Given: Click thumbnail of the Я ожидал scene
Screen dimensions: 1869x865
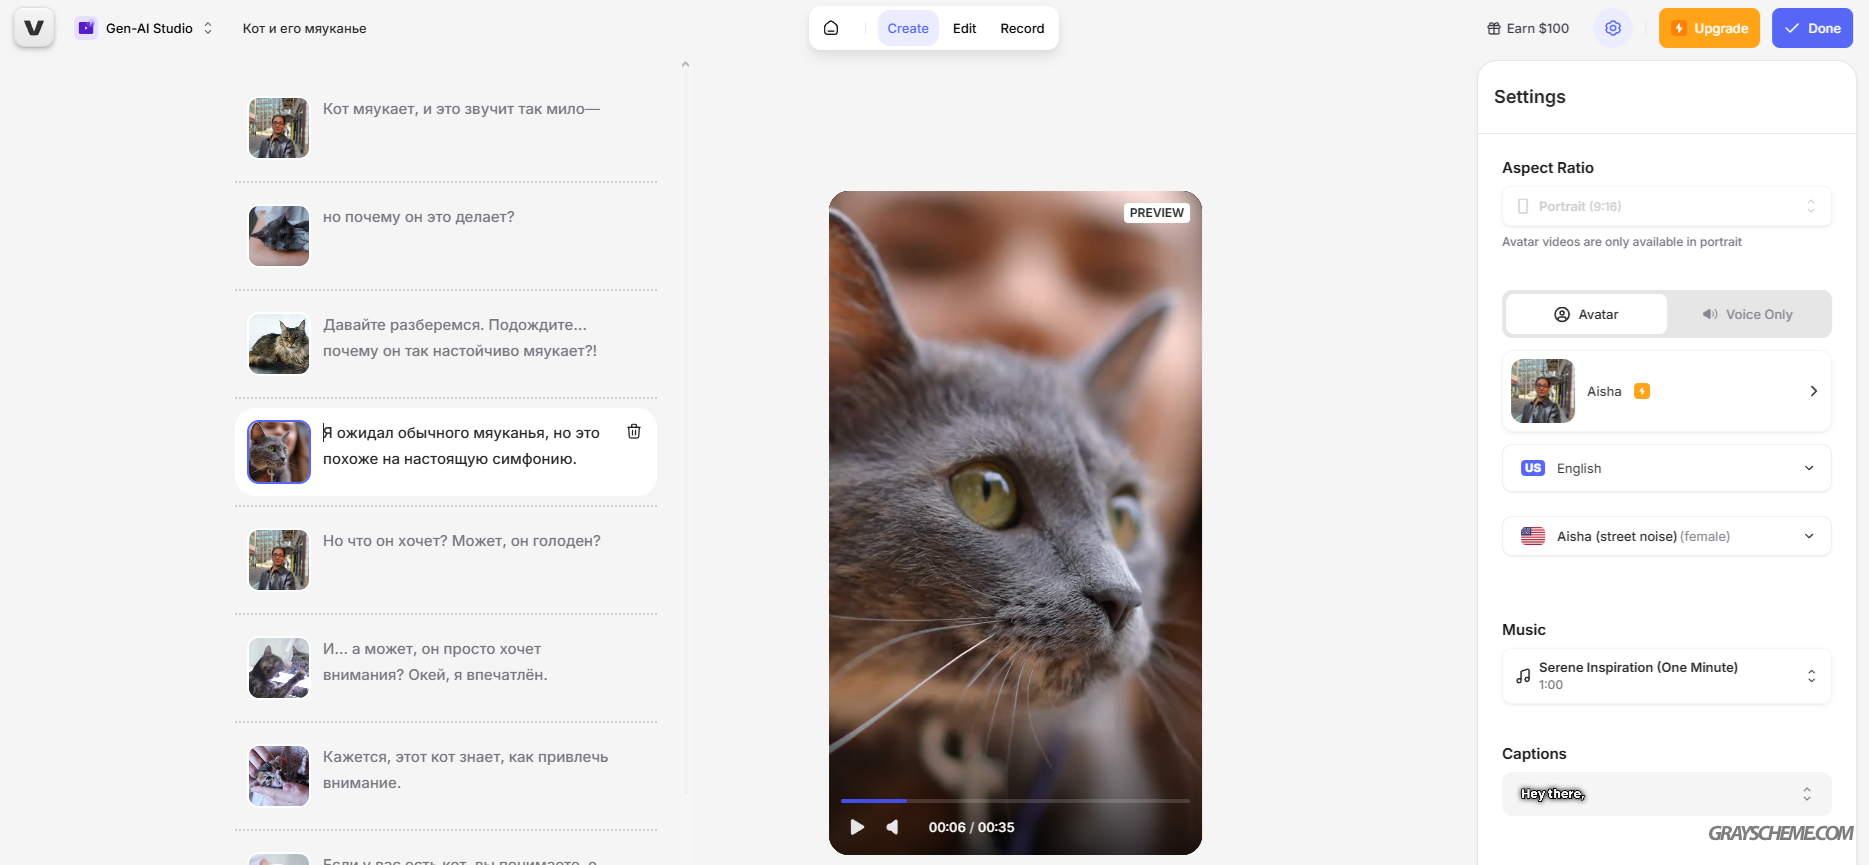Looking at the screenshot, I should tap(279, 452).
